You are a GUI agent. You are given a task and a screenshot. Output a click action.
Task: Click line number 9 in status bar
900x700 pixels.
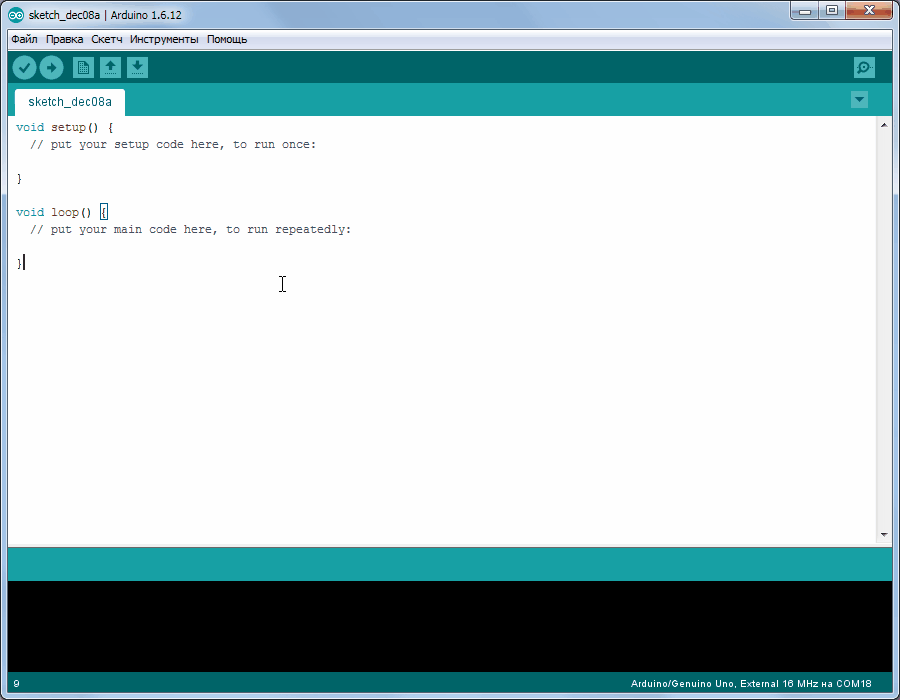tap(17, 683)
